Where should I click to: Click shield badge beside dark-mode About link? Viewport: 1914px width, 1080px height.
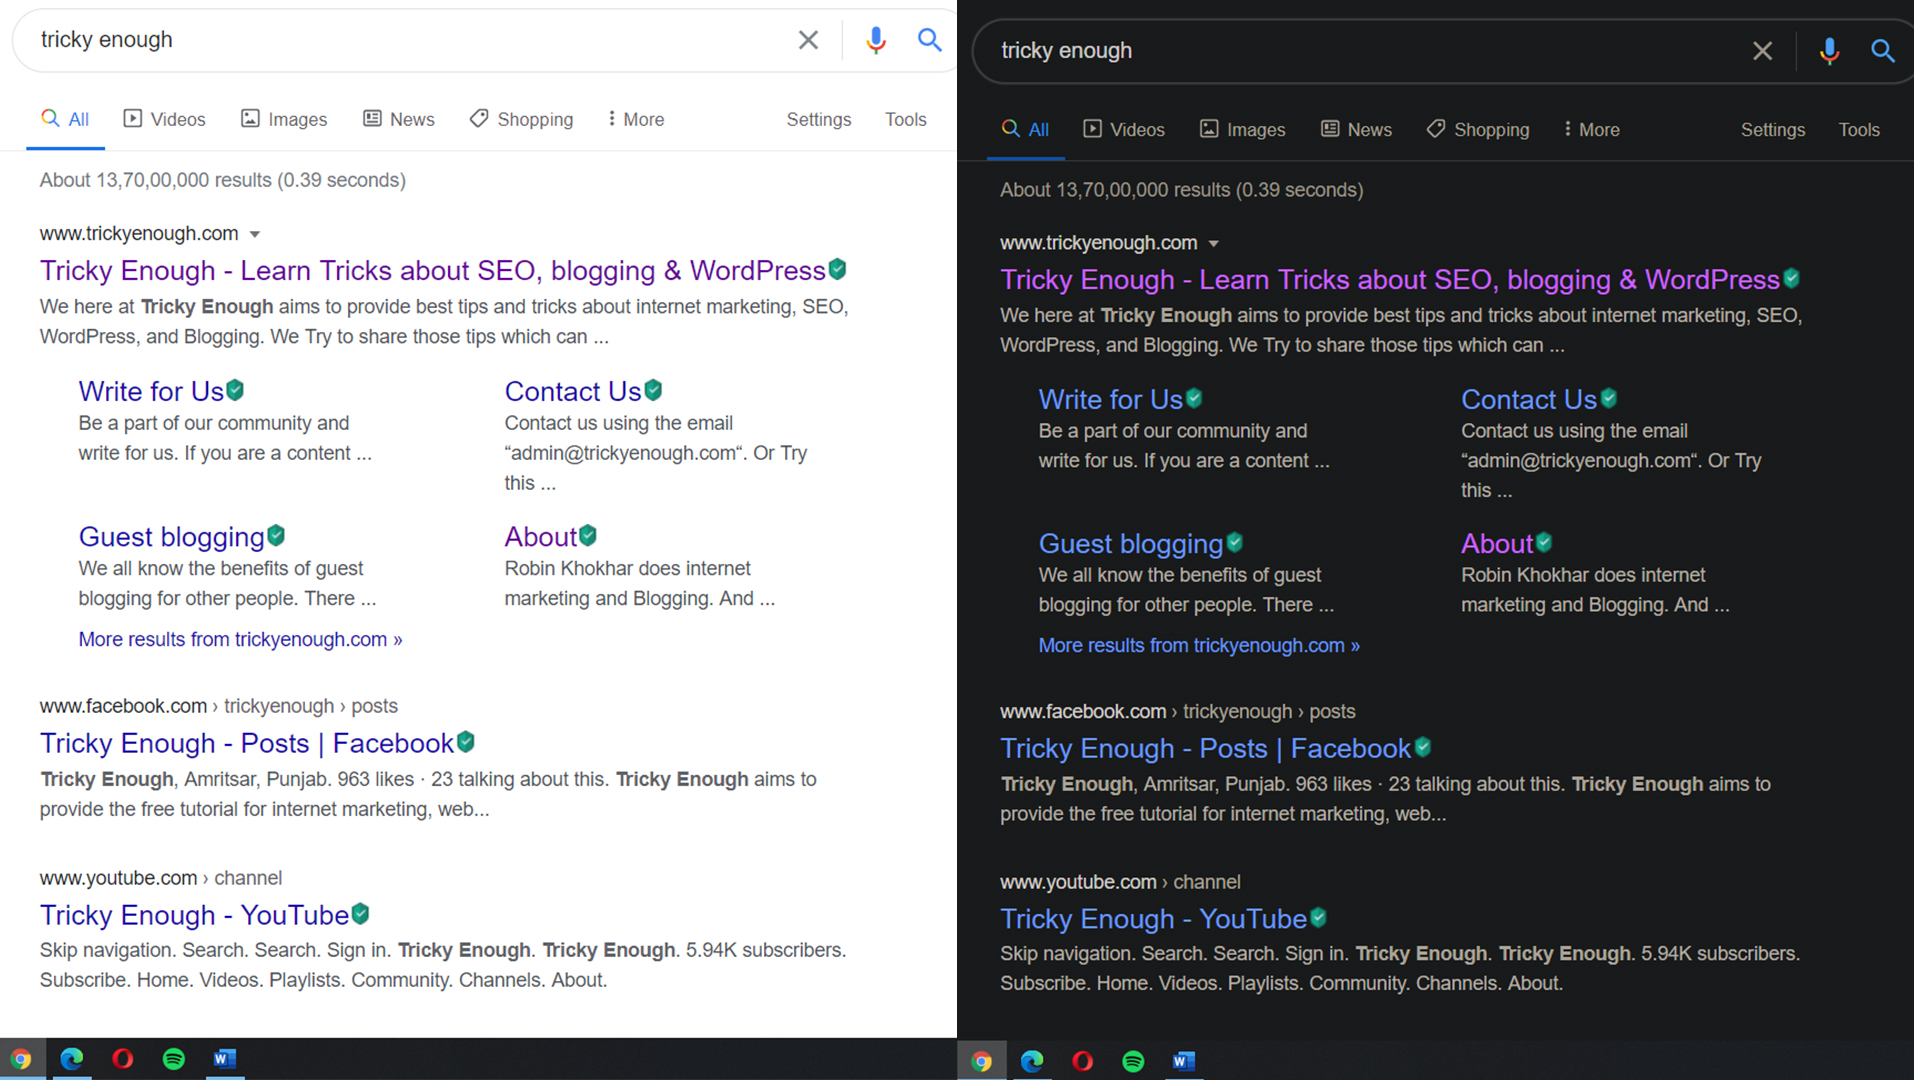pyautogui.click(x=1544, y=542)
